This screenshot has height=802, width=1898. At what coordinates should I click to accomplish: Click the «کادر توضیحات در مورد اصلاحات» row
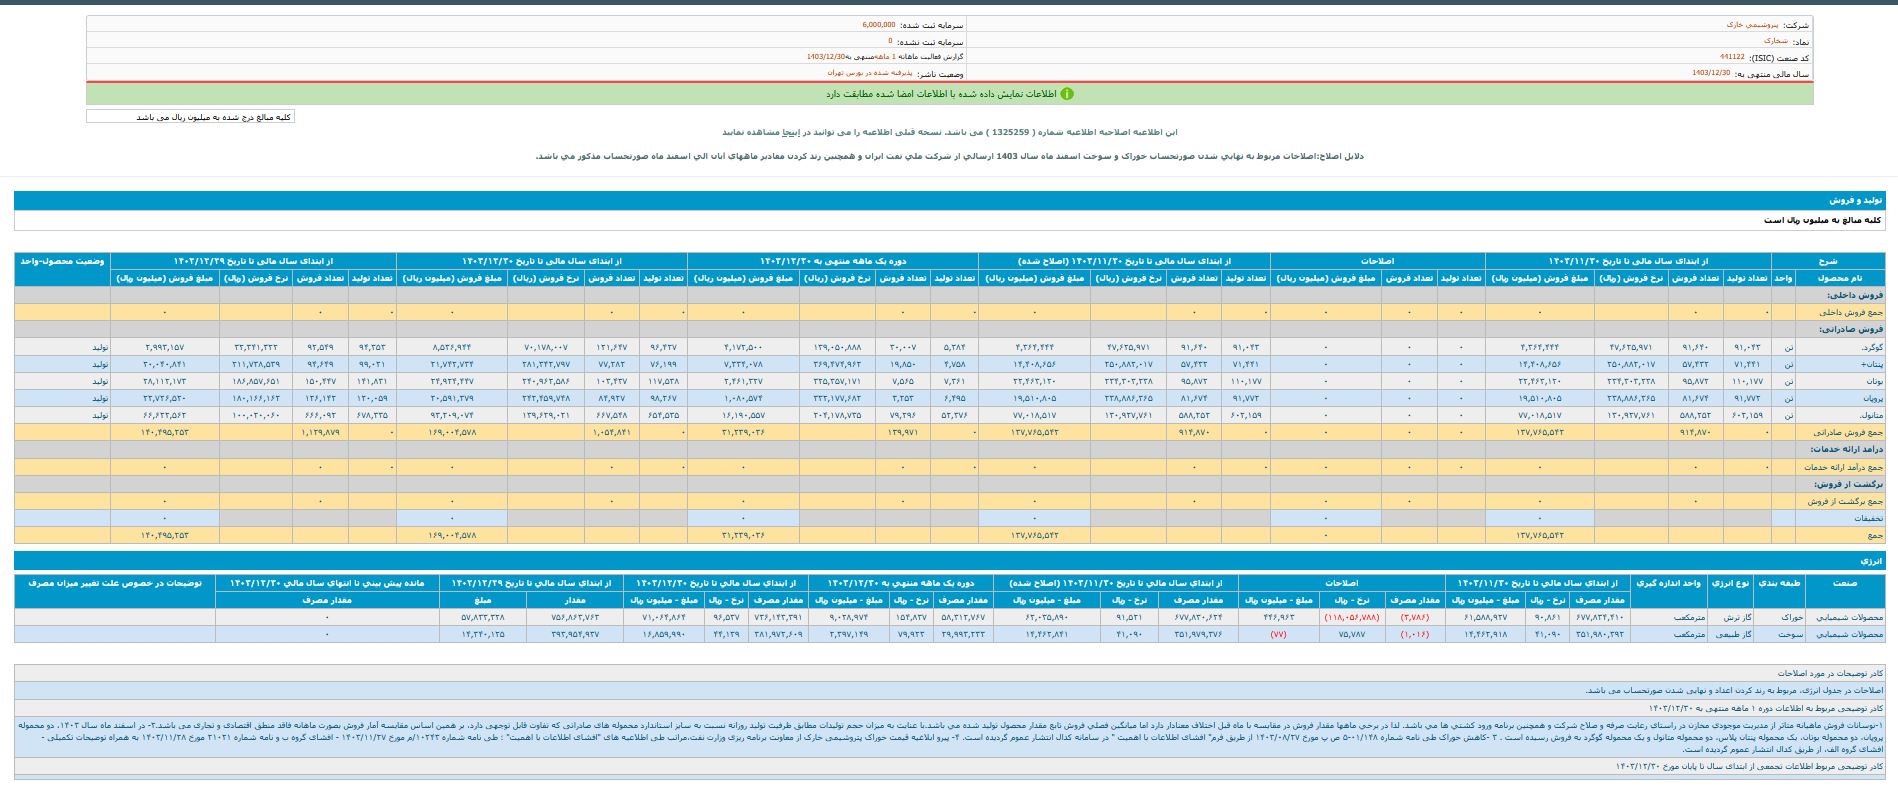point(949,674)
